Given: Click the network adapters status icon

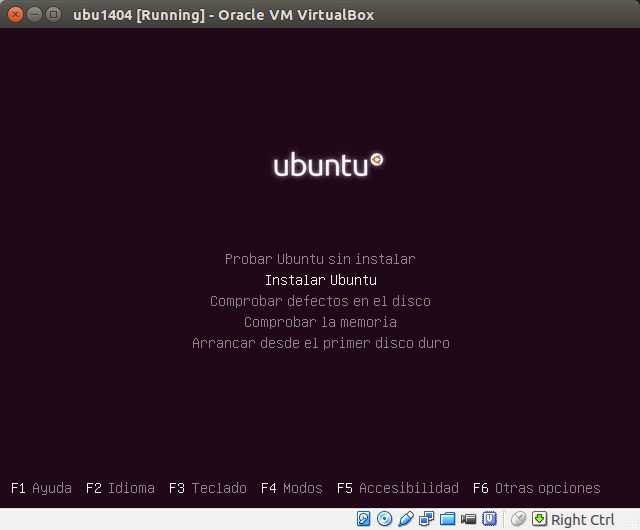Looking at the screenshot, I should click(x=427, y=519).
